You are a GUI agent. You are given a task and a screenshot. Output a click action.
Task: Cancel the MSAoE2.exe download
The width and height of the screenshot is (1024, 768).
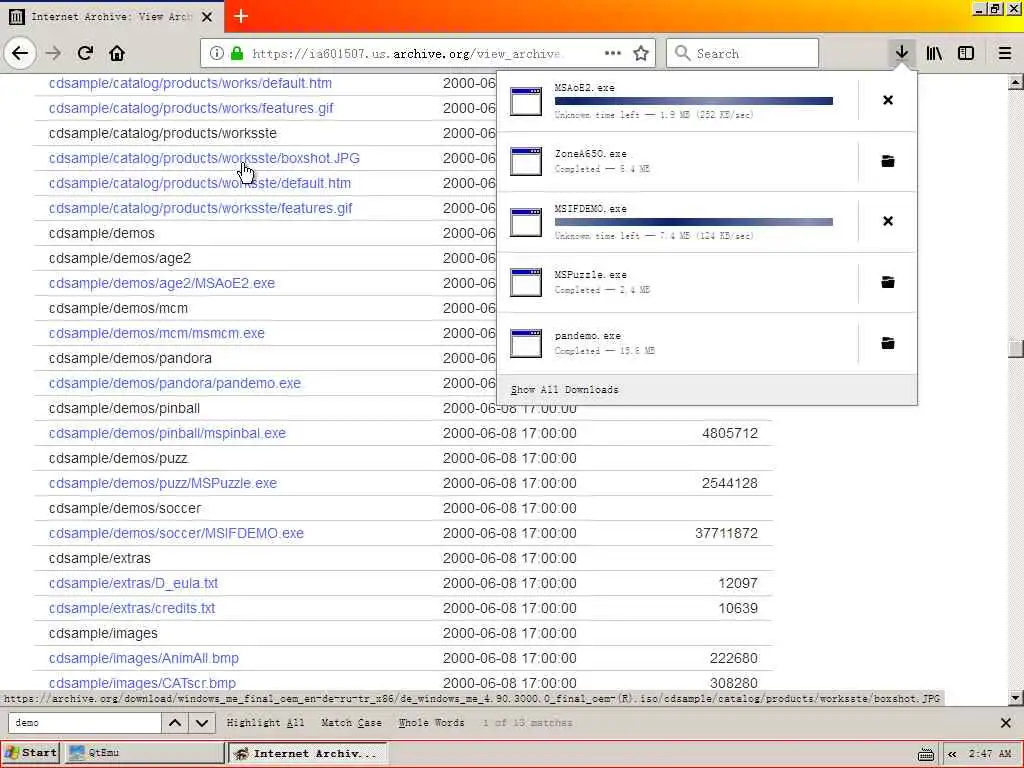point(888,100)
